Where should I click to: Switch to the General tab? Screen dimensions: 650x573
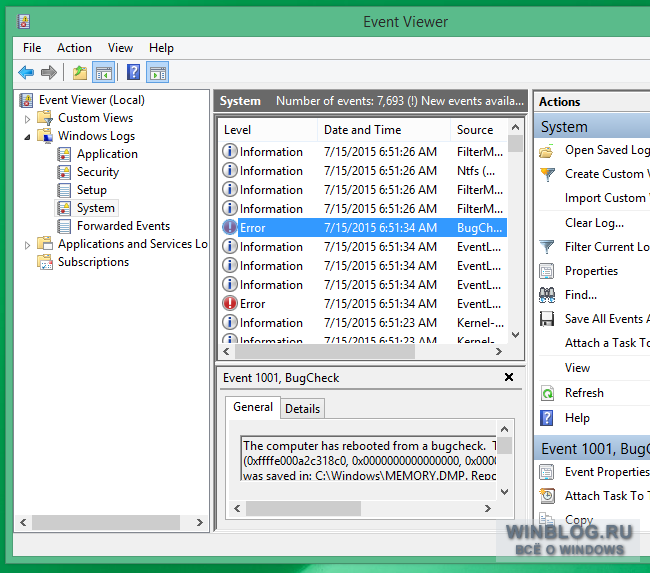coord(253,407)
